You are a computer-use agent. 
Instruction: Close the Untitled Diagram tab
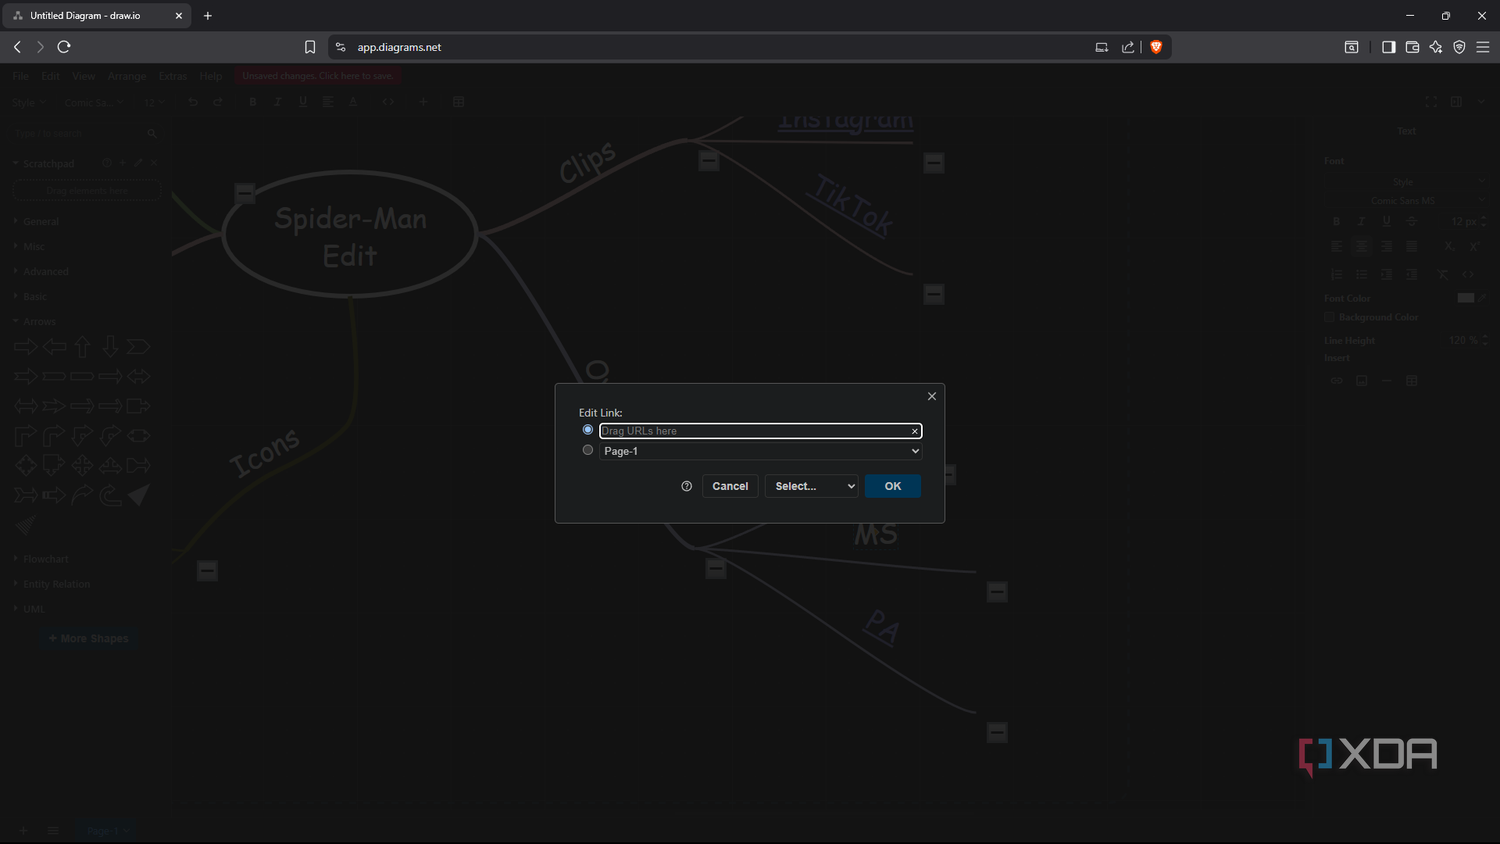click(179, 16)
